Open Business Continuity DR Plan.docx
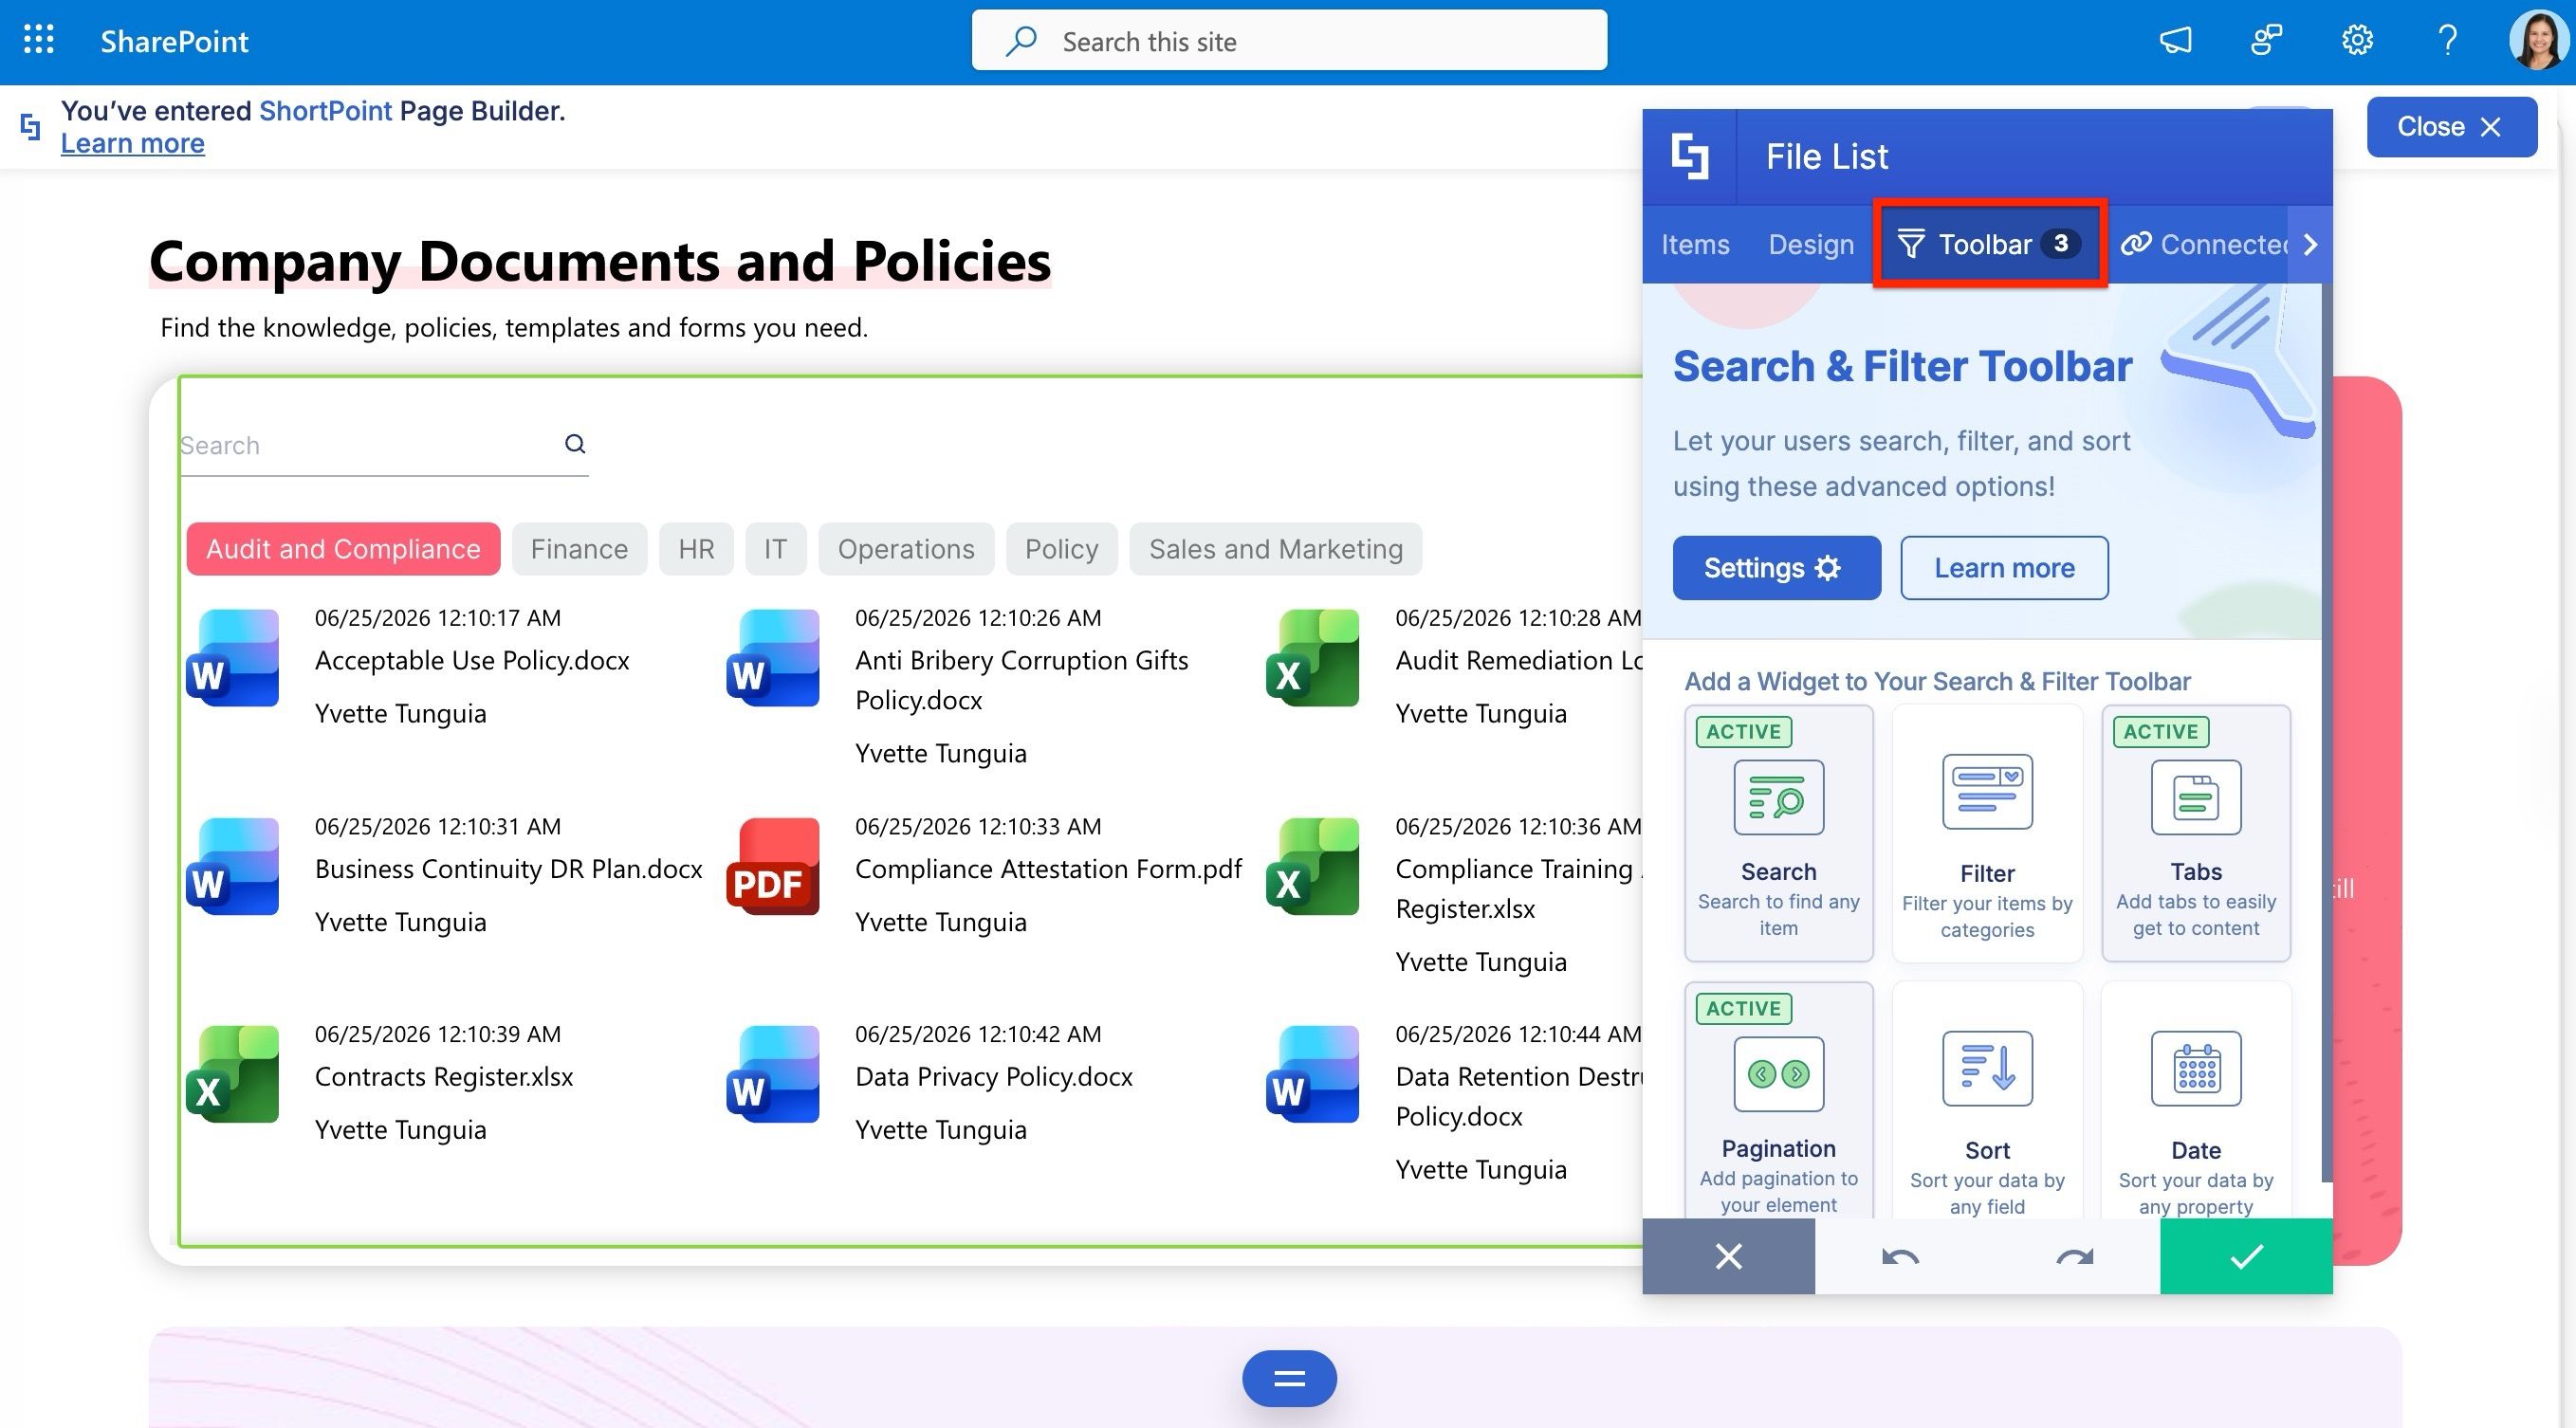Screen dimensions: 2576x1428 coord(508,869)
